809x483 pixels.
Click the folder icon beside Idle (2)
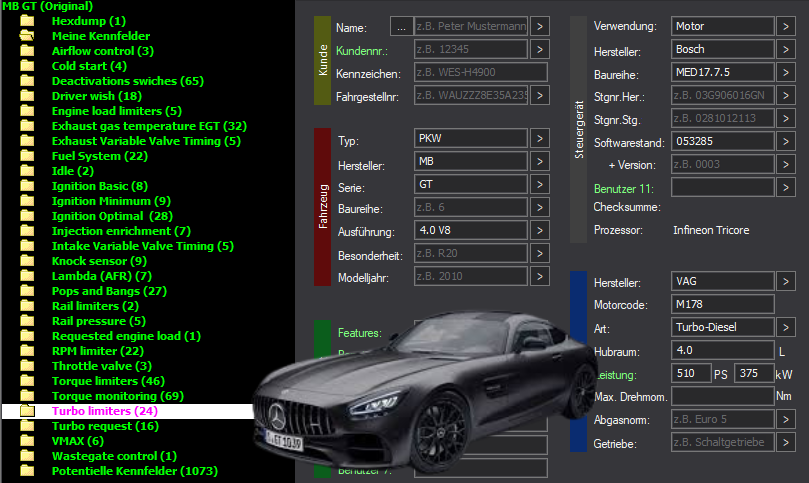click(x=27, y=171)
